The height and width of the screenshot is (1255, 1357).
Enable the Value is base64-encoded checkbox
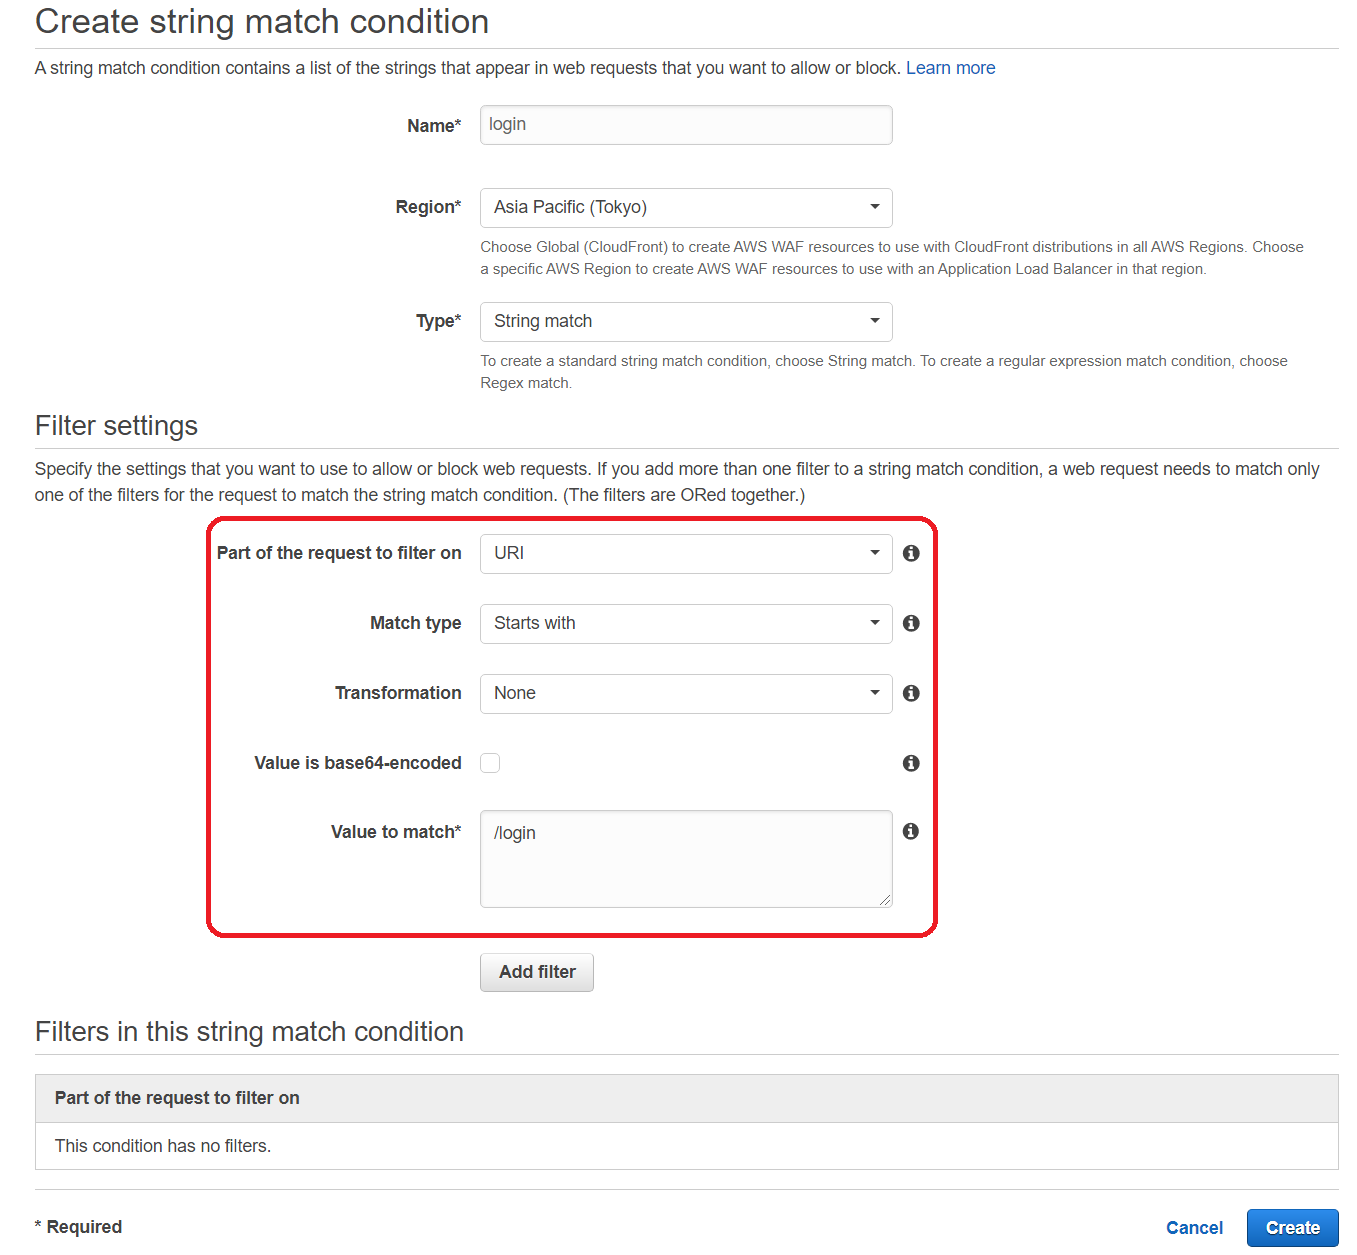pyautogui.click(x=490, y=763)
